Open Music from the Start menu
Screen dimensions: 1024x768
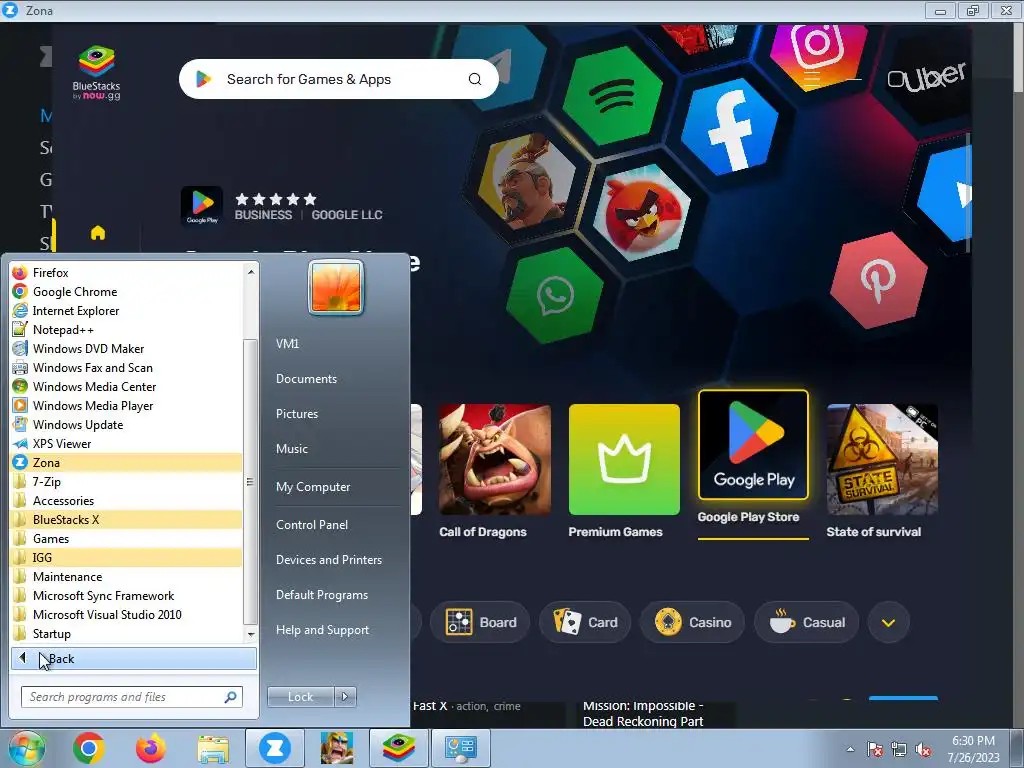click(x=291, y=449)
